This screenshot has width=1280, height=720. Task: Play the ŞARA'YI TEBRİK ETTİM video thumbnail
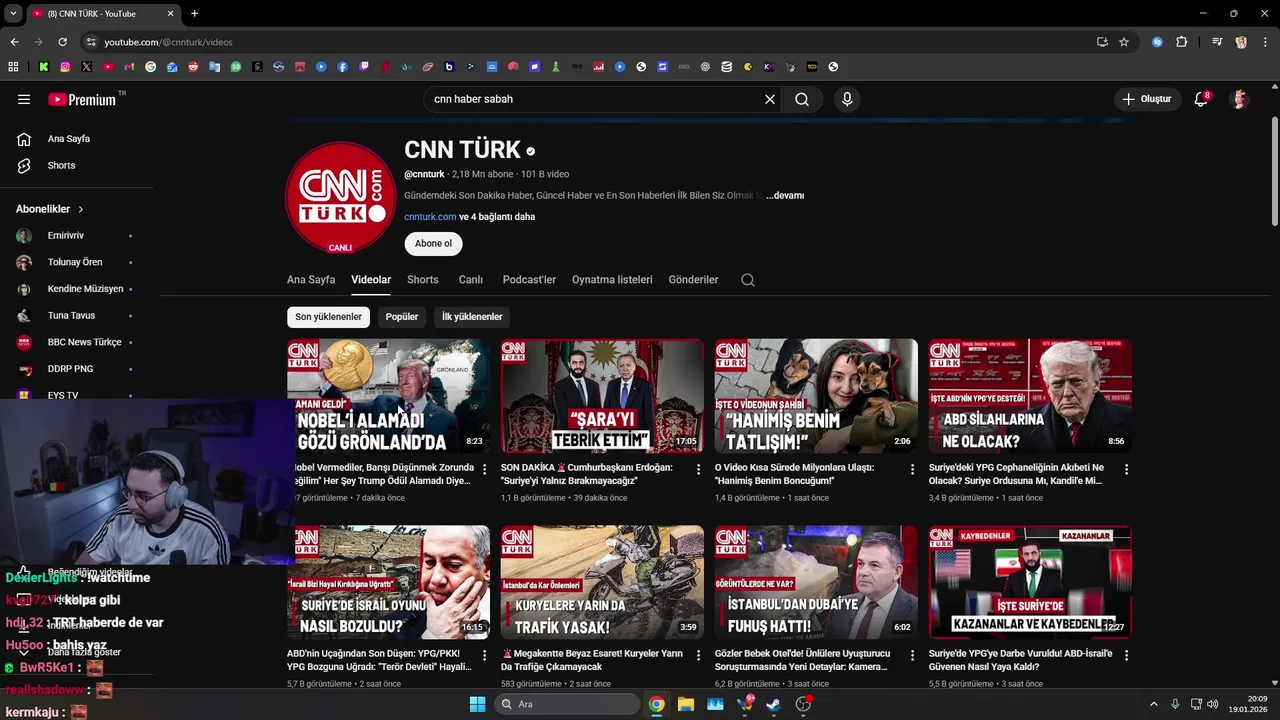tap(602, 396)
